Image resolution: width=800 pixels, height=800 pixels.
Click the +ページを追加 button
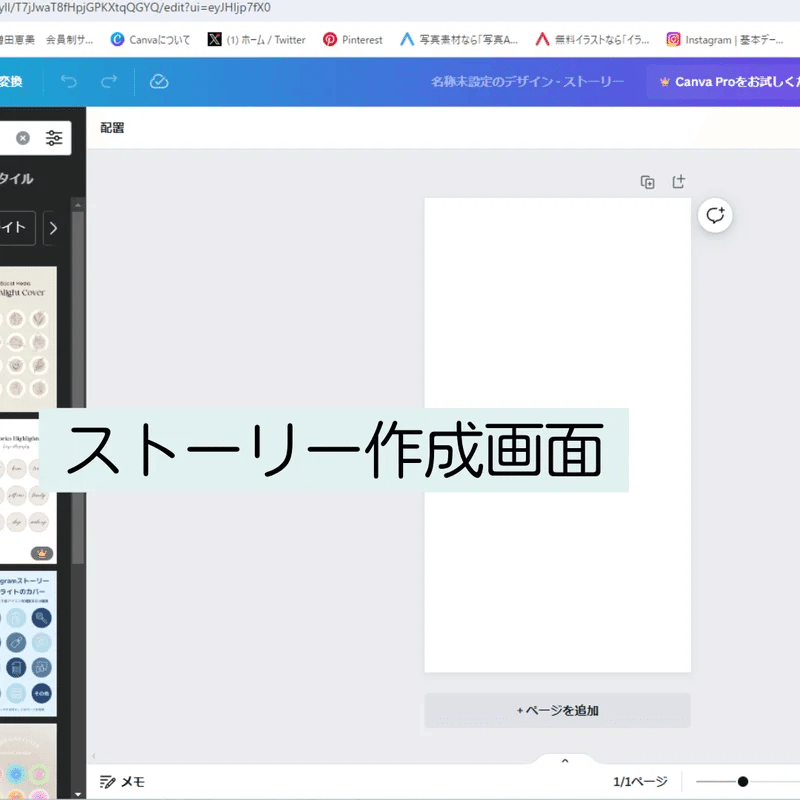(558, 710)
